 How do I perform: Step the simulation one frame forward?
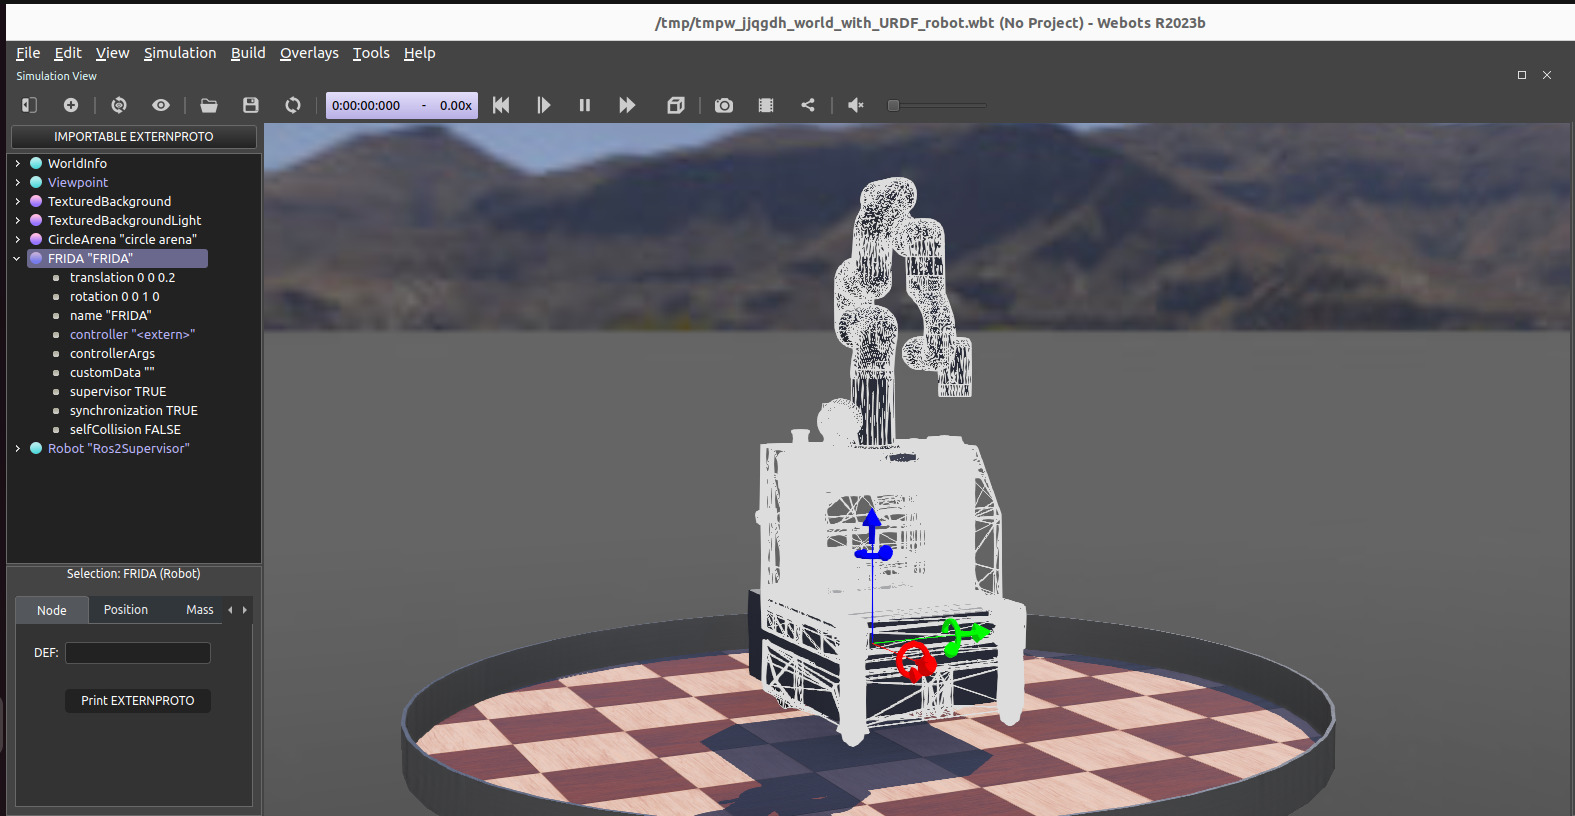(x=543, y=105)
